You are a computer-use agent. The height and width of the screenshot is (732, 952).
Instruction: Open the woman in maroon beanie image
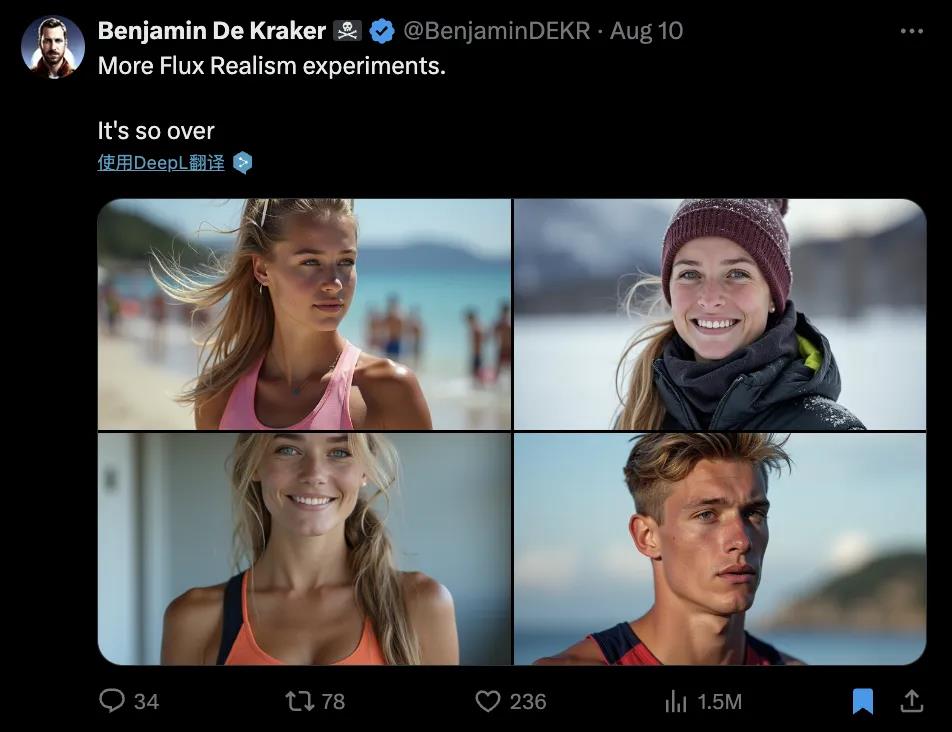(x=720, y=314)
